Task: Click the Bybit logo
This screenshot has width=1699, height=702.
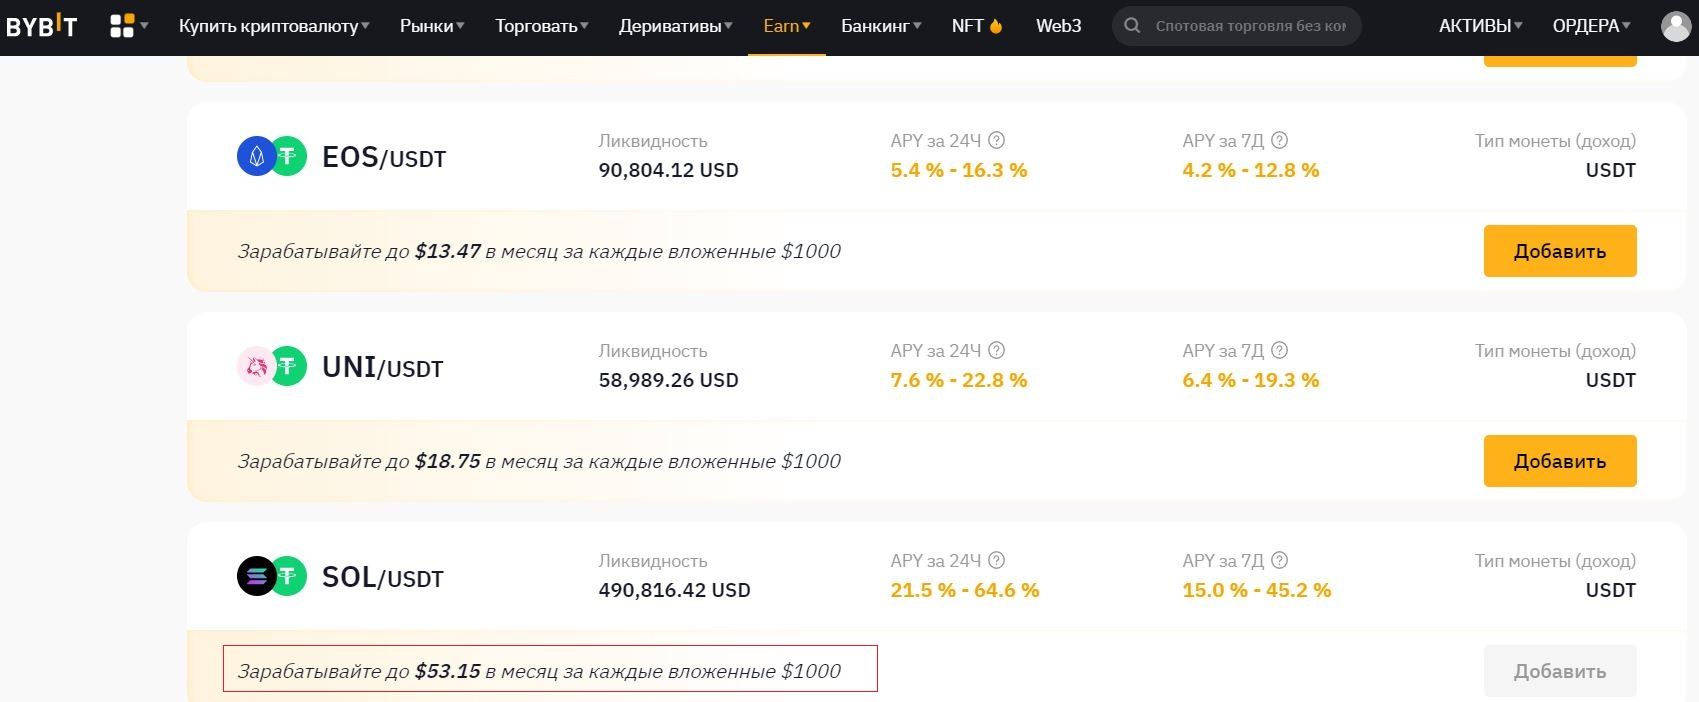Action: (41, 27)
